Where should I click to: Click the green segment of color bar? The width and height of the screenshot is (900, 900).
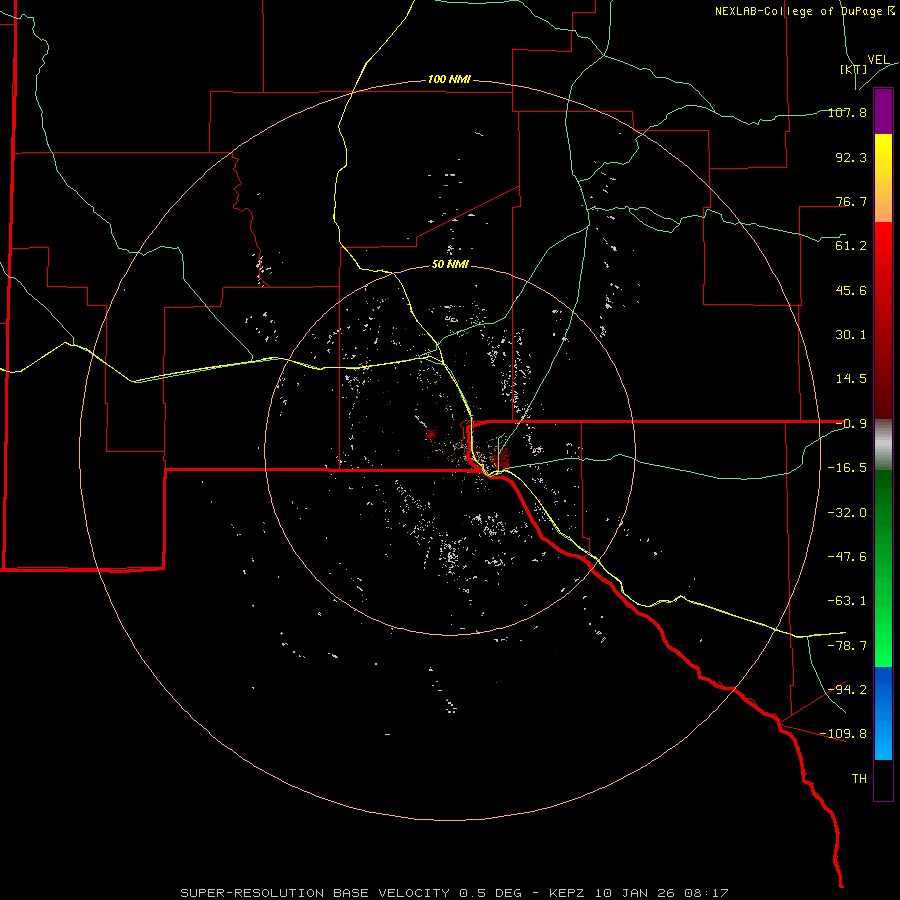883,568
